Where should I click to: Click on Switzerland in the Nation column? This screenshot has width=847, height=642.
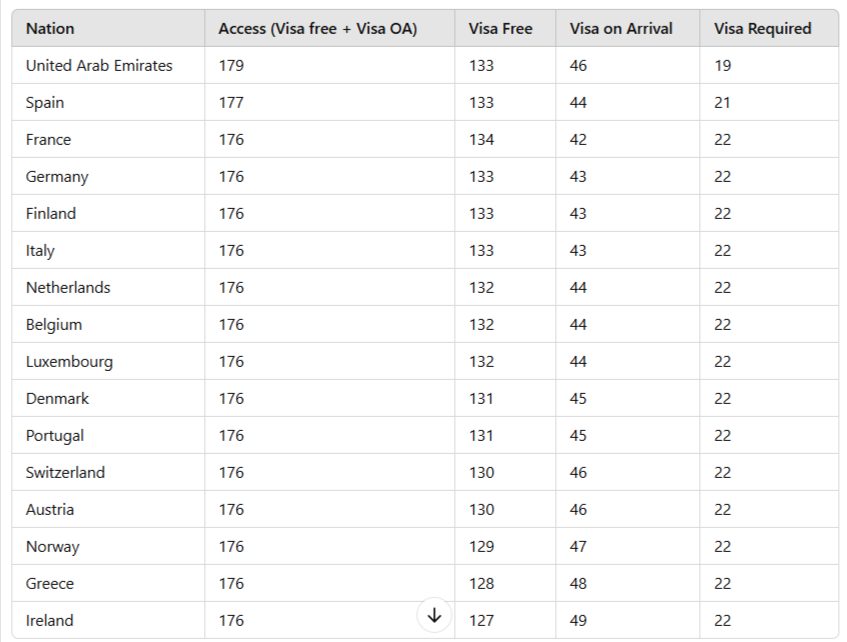point(65,473)
